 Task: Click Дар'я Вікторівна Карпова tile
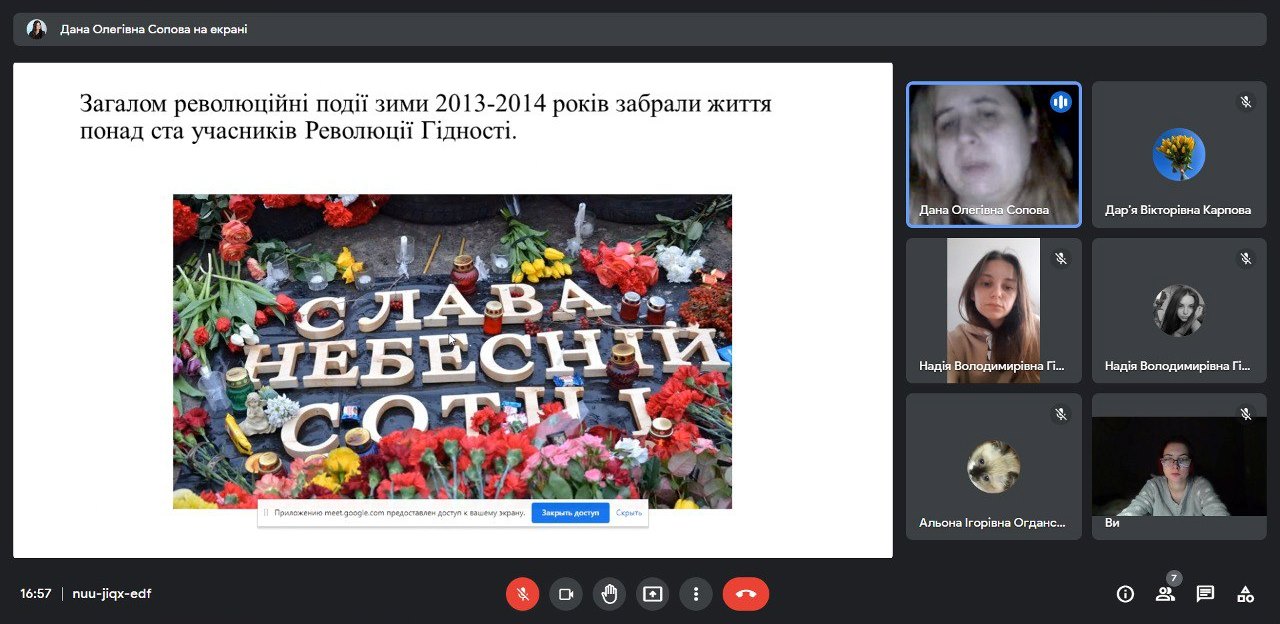tap(1178, 155)
